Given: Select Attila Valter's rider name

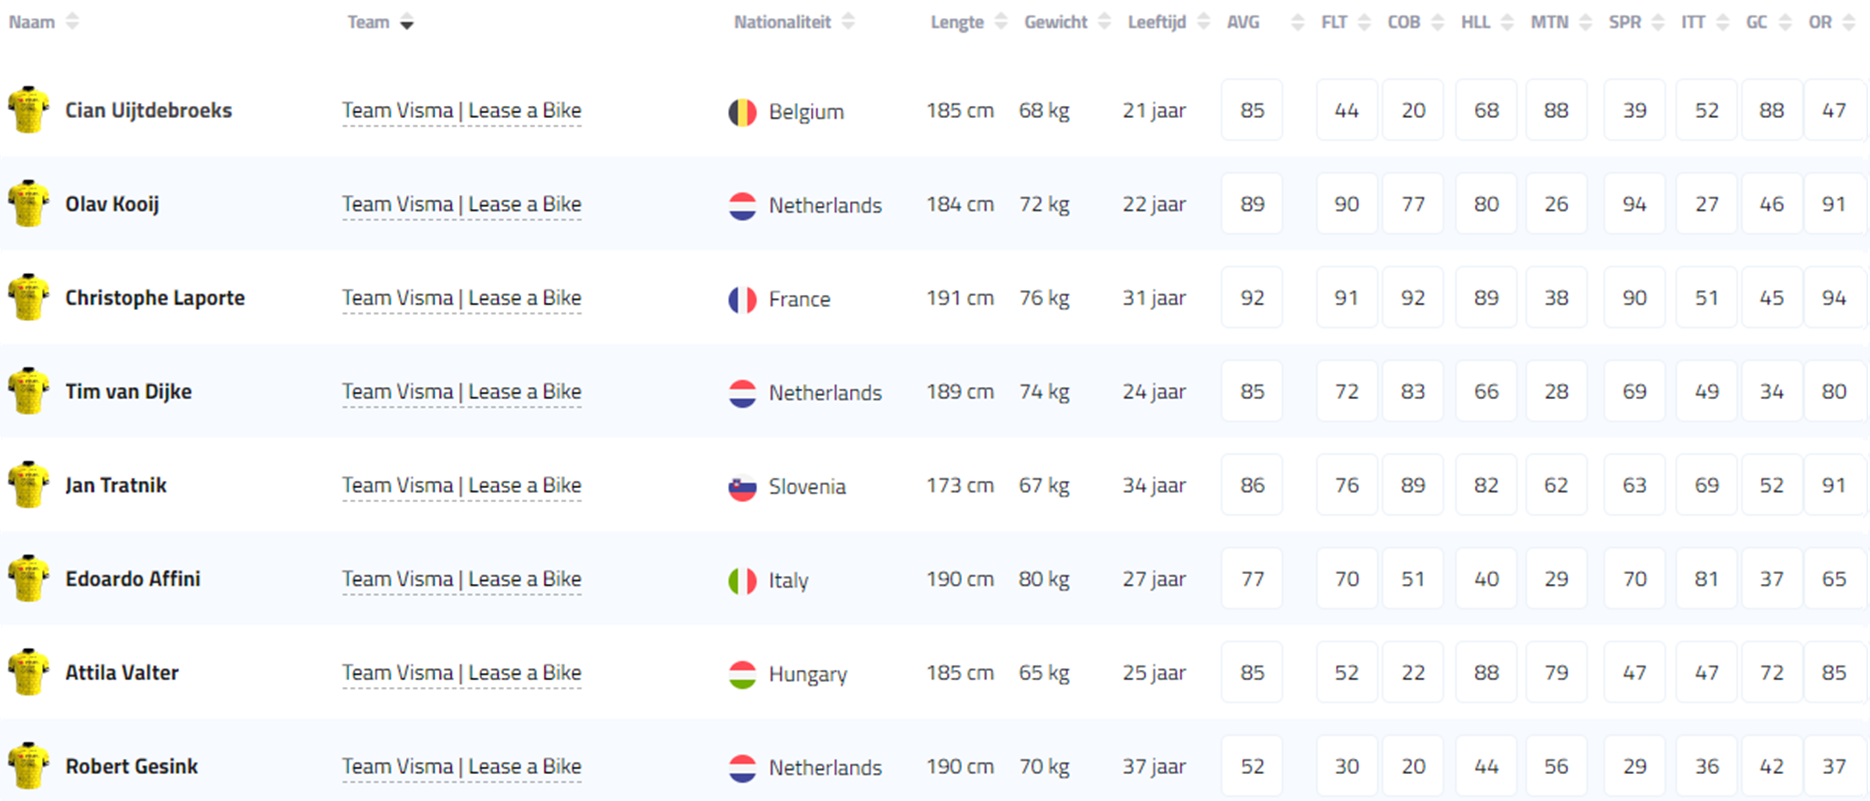Looking at the screenshot, I should 122,672.
